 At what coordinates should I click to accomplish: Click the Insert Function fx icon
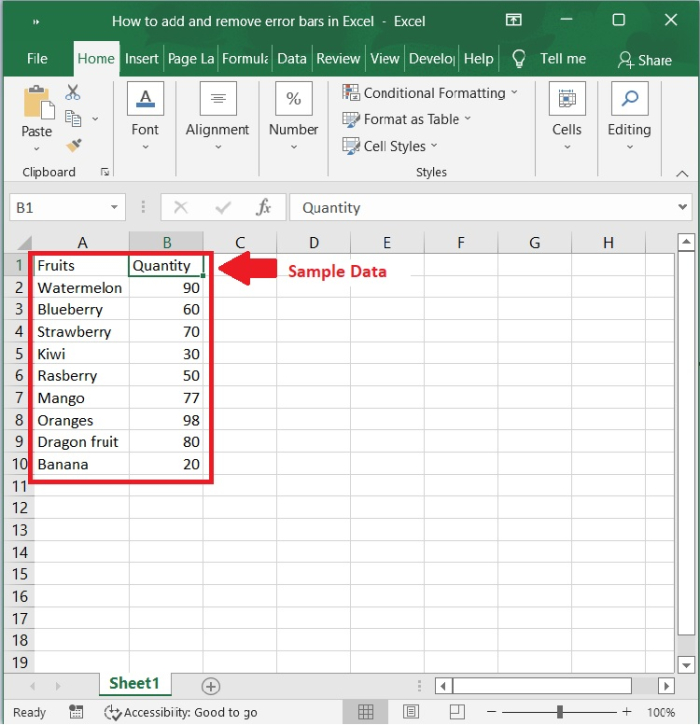[x=263, y=207]
